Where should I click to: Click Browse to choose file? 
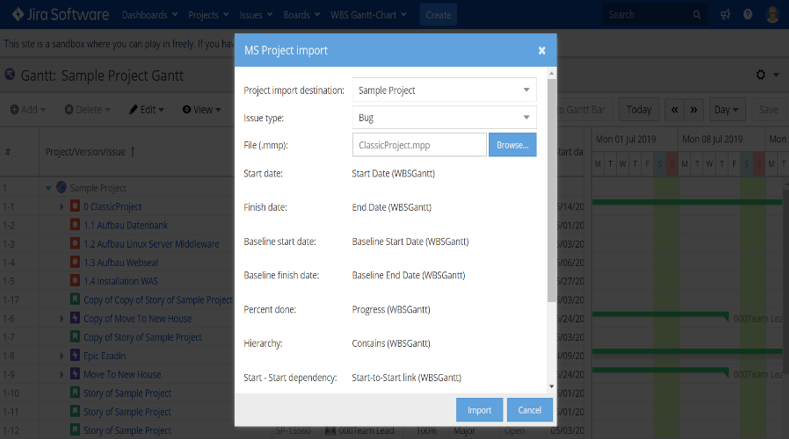(x=512, y=145)
